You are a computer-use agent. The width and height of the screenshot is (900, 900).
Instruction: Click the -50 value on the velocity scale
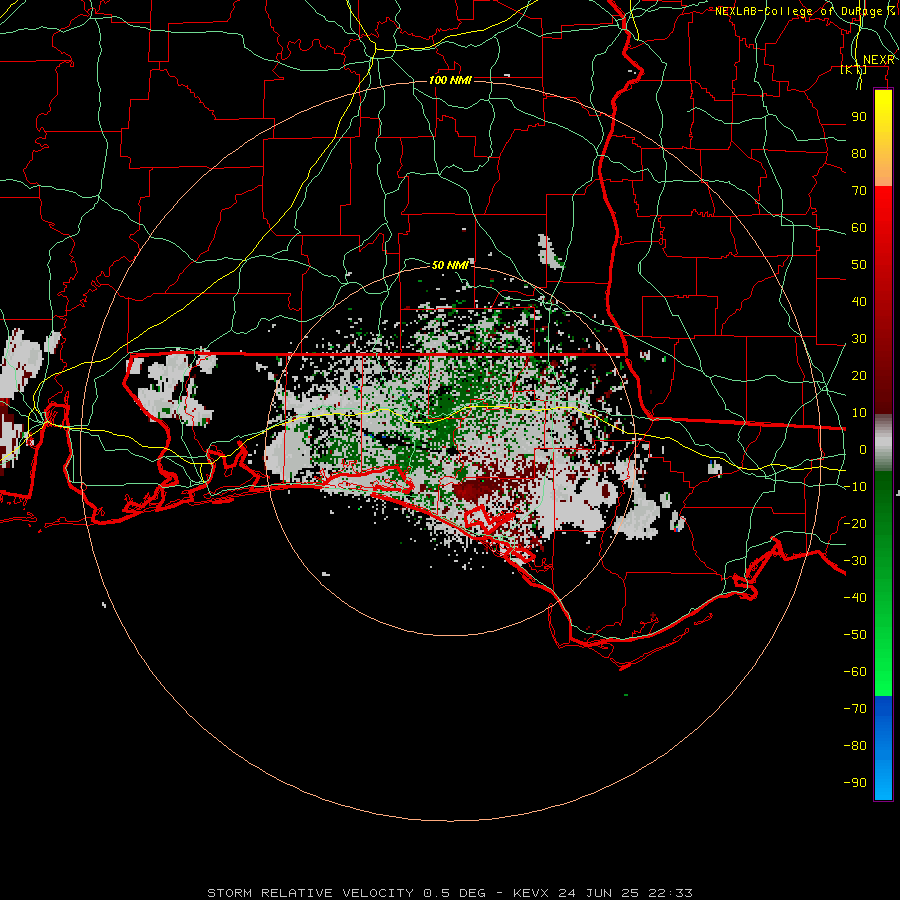pos(855,635)
